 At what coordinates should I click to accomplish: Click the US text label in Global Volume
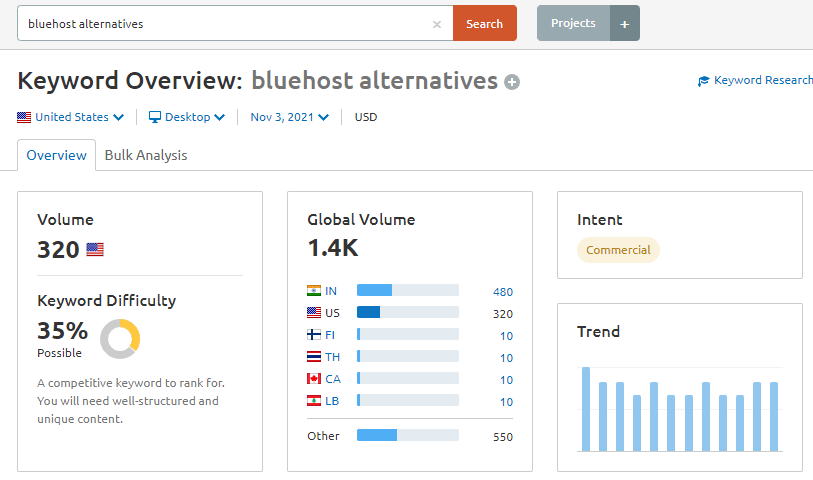(x=332, y=313)
